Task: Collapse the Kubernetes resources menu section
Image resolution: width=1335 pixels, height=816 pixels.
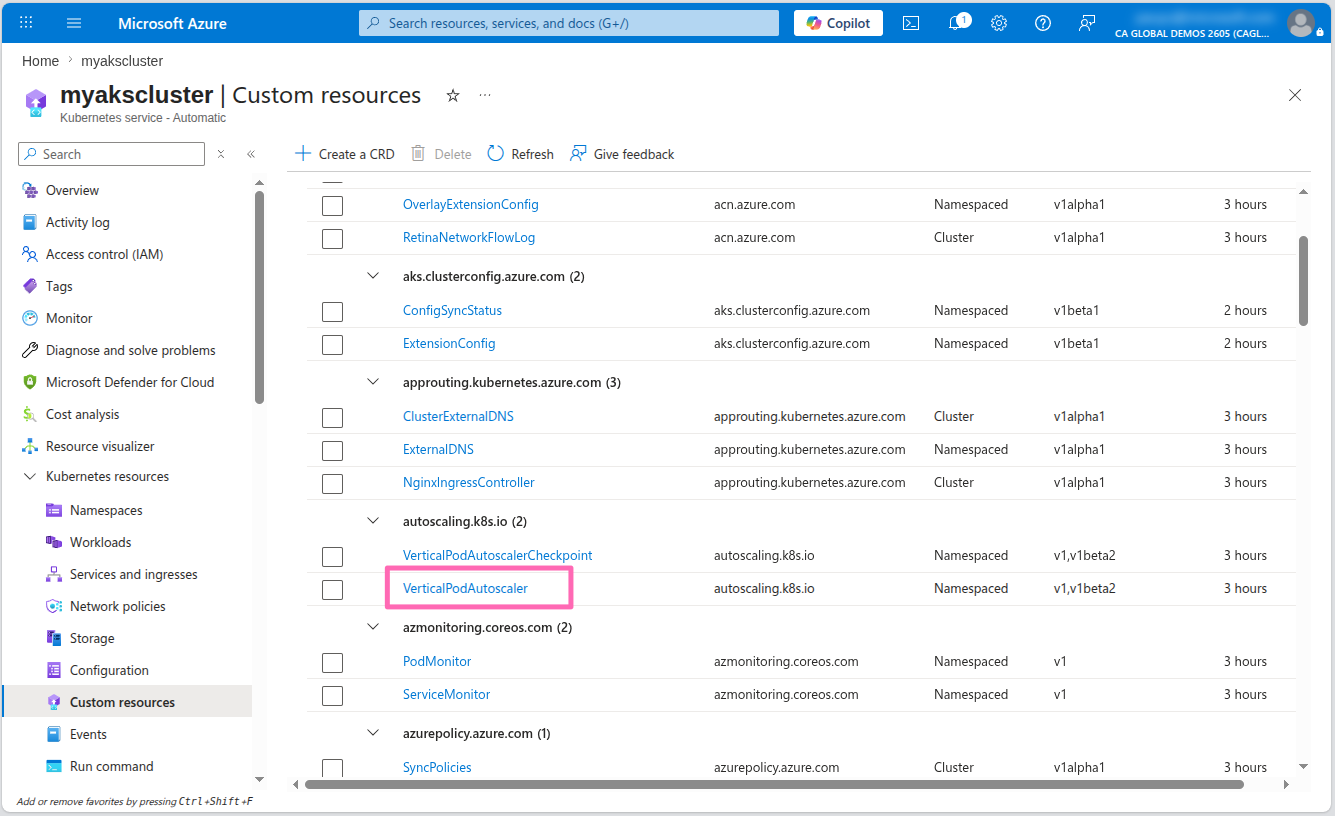Action: pyautogui.click(x=29, y=476)
